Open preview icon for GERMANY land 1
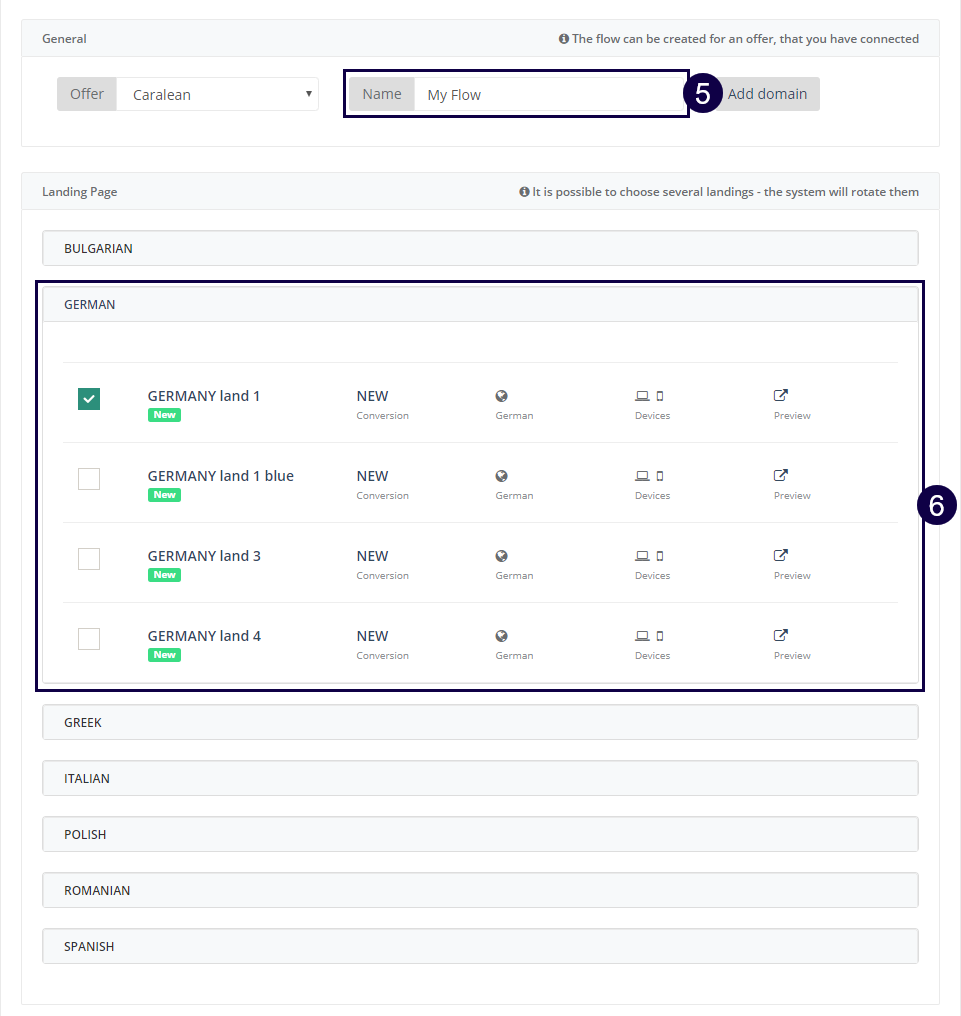This screenshot has height=1016, width=961. pyautogui.click(x=781, y=395)
